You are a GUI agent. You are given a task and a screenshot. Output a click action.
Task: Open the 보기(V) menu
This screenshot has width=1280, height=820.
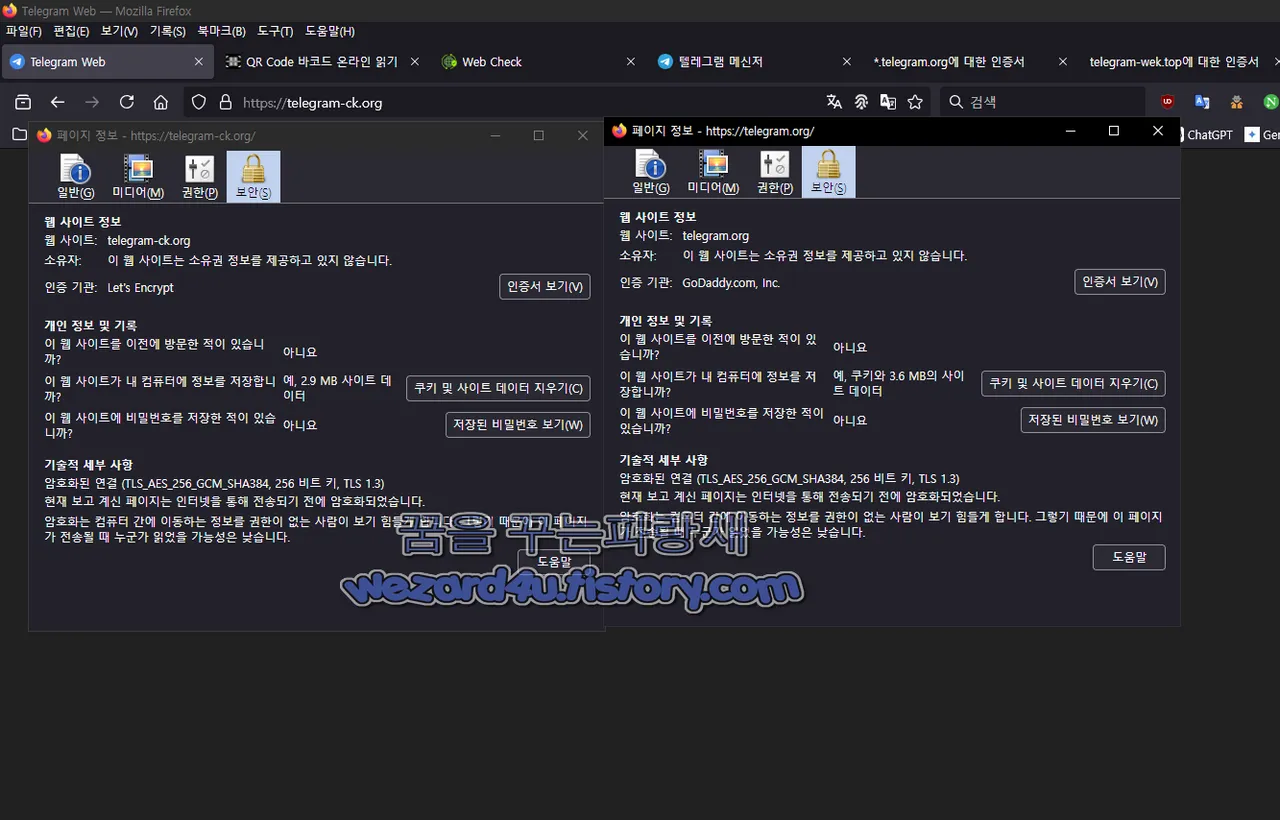[119, 31]
